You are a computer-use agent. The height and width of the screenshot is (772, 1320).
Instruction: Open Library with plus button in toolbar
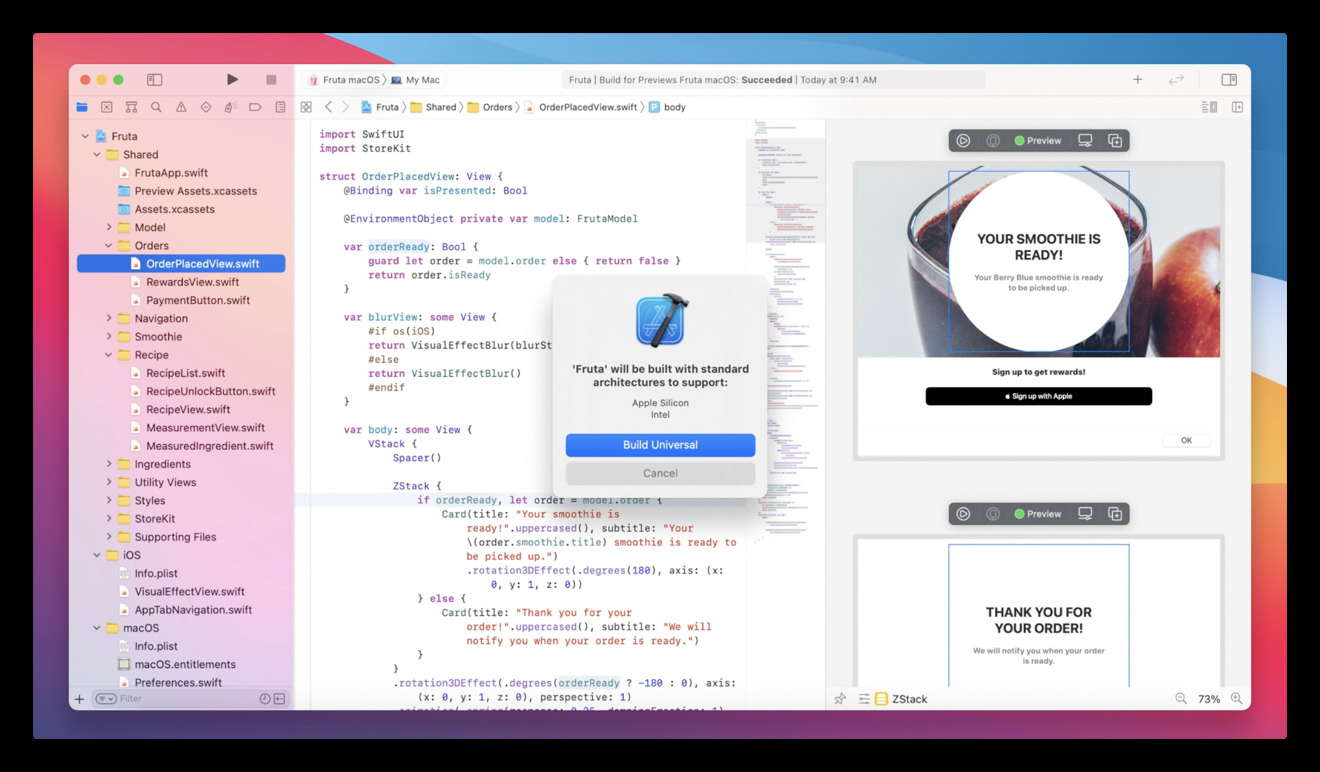tap(1137, 80)
